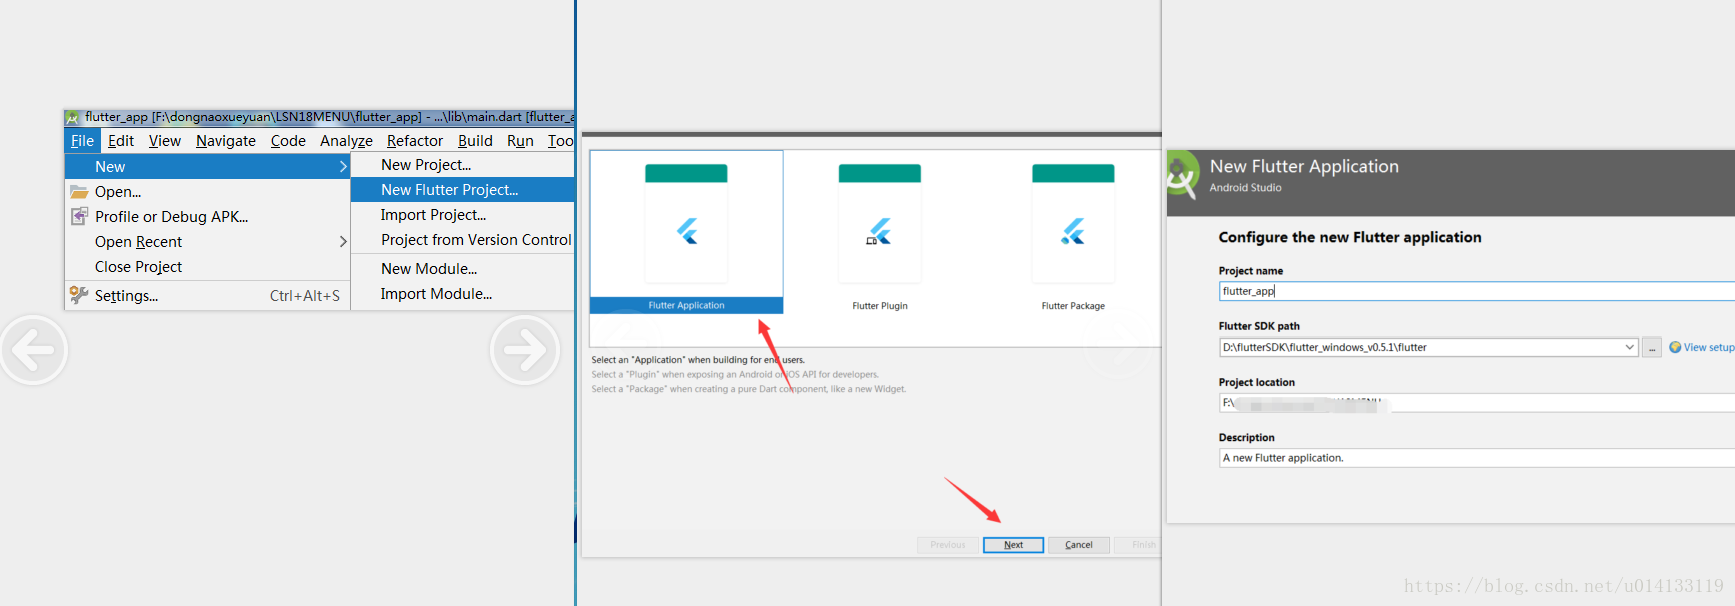The height and width of the screenshot is (606, 1735).
Task: Choose Open Recent entry
Action: pyautogui.click(x=207, y=242)
